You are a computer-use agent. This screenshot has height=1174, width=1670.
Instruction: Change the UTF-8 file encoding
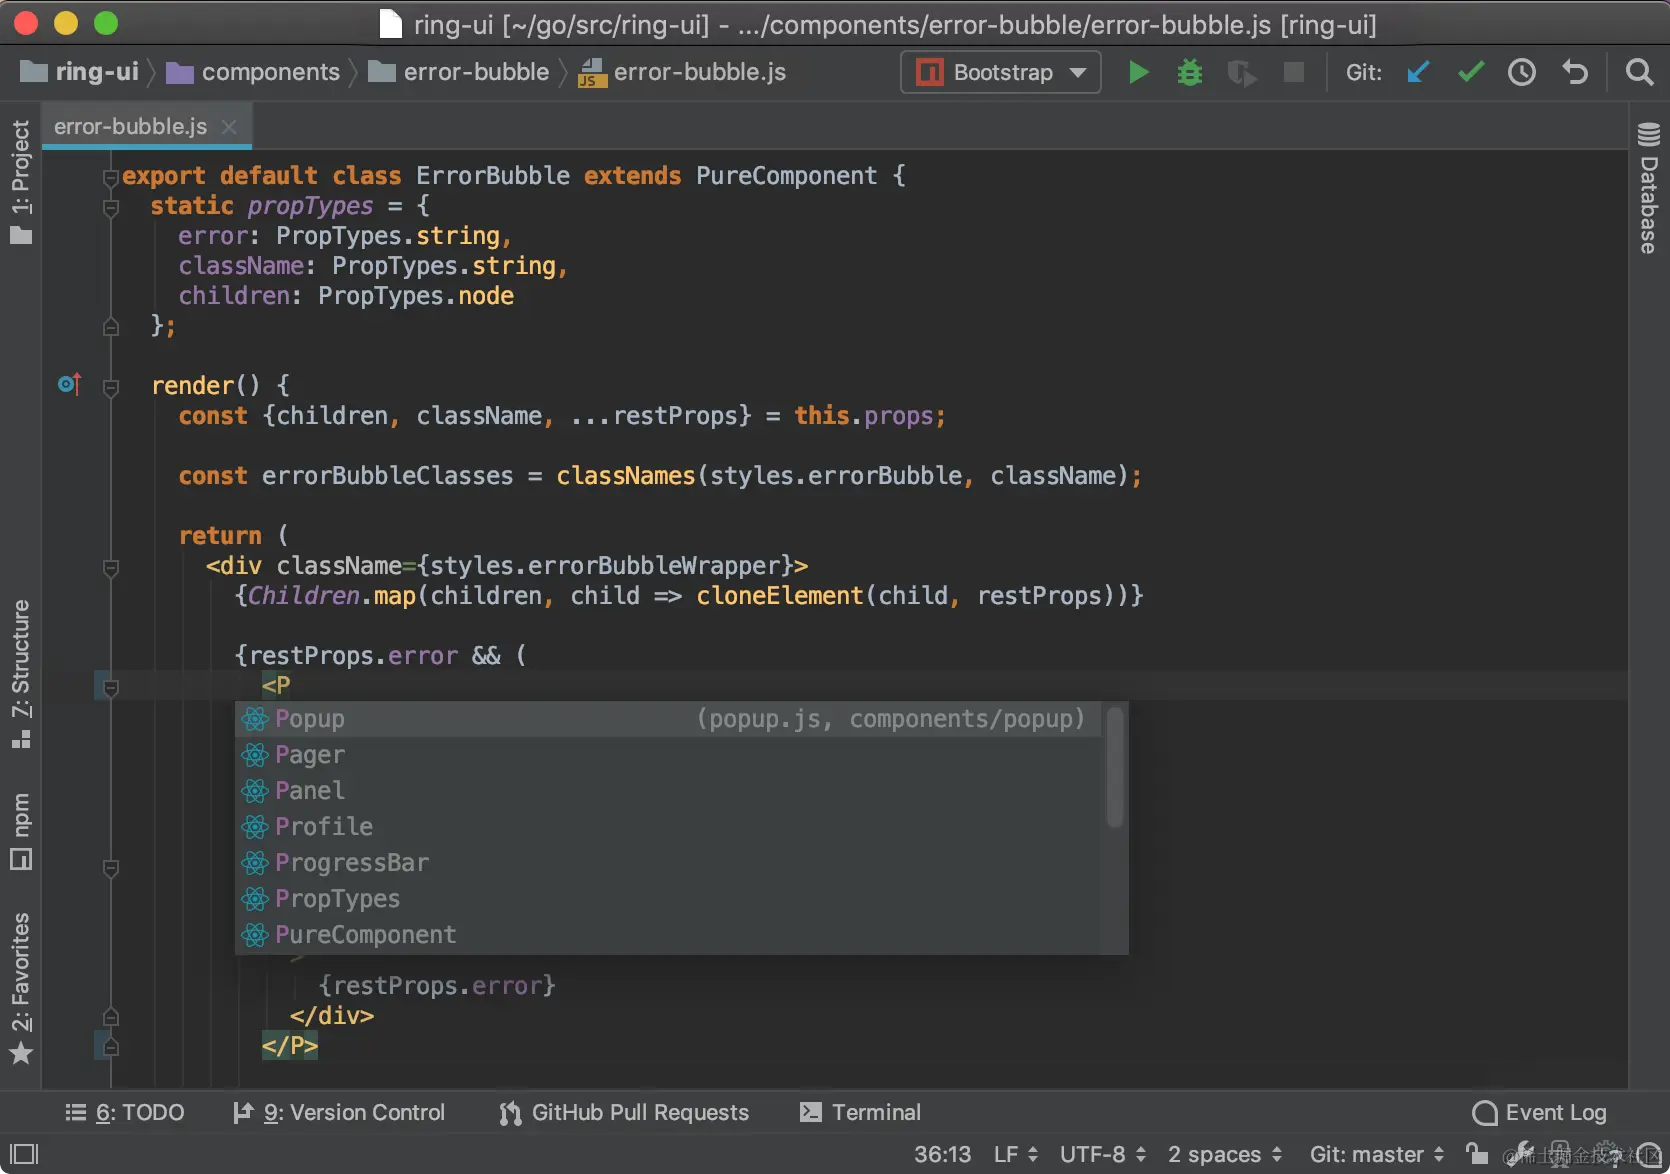(x=1103, y=1154)
